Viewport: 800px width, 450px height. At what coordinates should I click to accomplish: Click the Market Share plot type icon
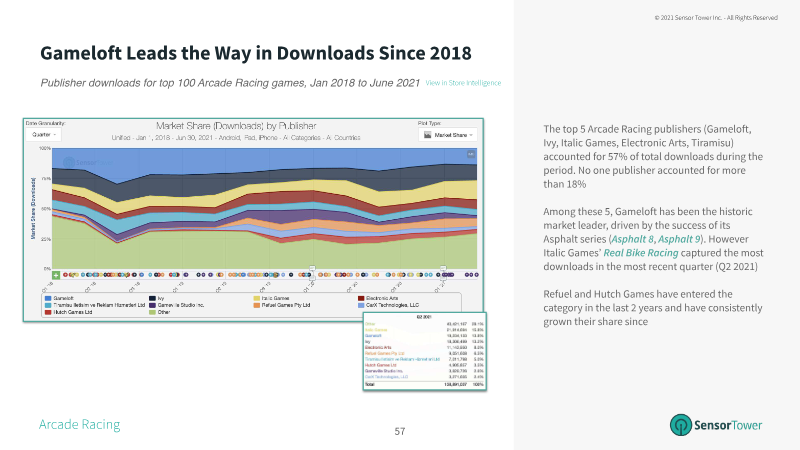pyautogui.click(x=428, y=135)
